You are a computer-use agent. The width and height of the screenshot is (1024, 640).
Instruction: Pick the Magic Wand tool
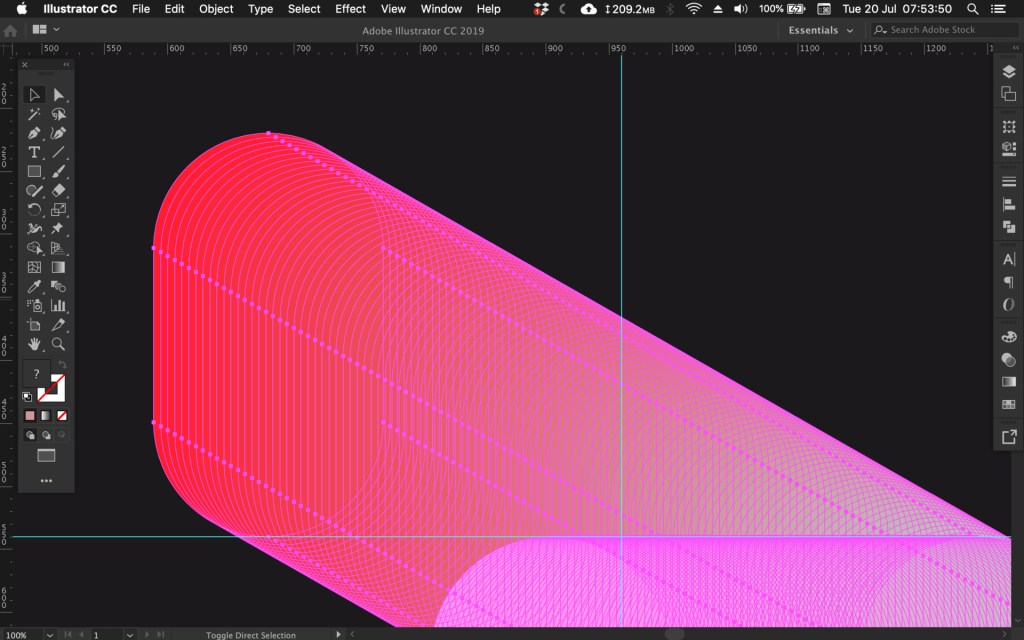34,114
